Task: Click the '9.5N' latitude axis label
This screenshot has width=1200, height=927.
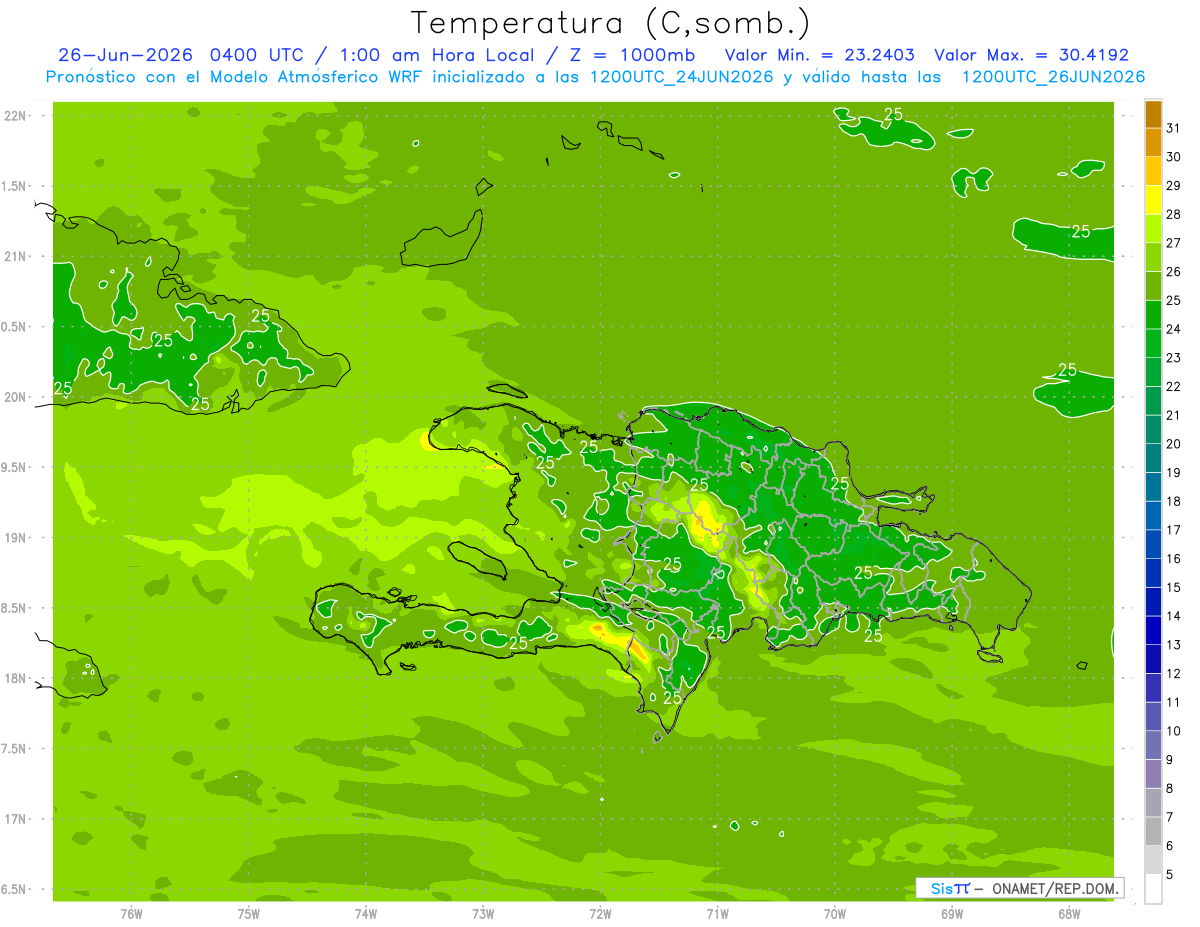Action: (15, 467)
